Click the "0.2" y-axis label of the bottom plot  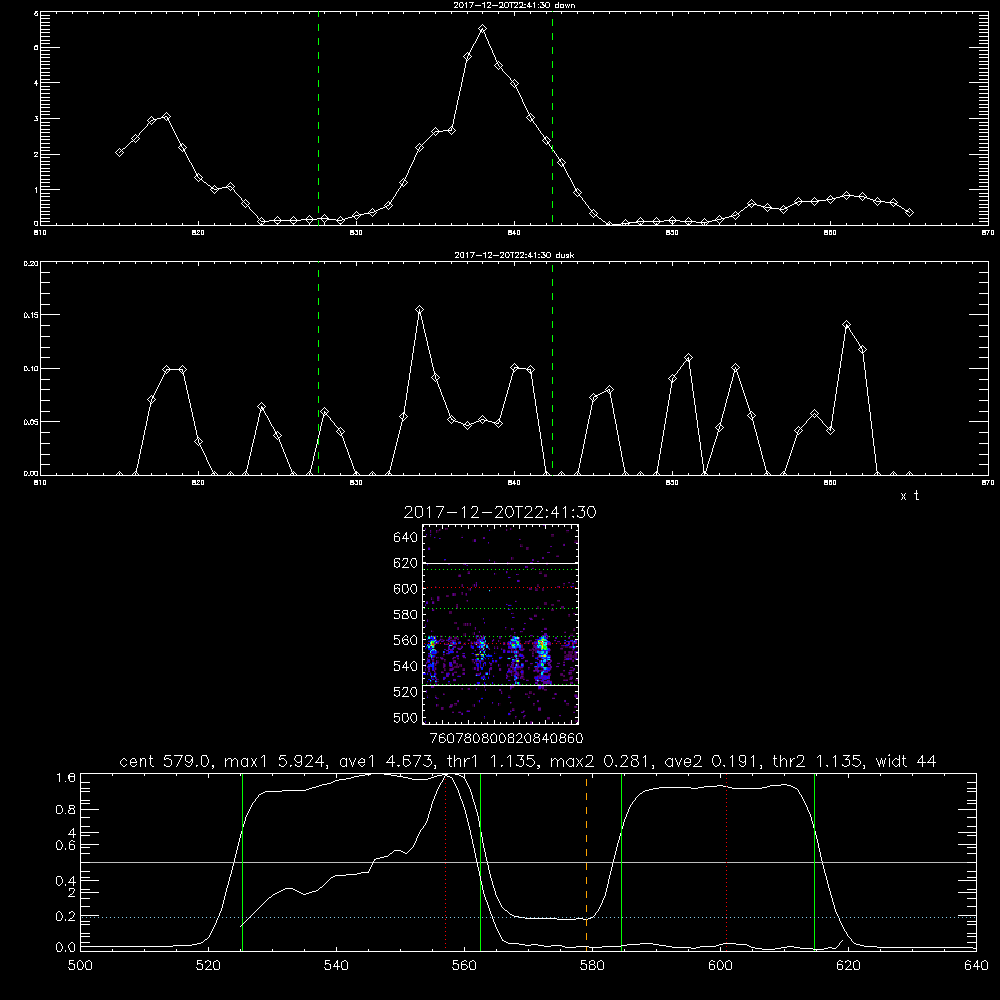click(x=66, y=916)
